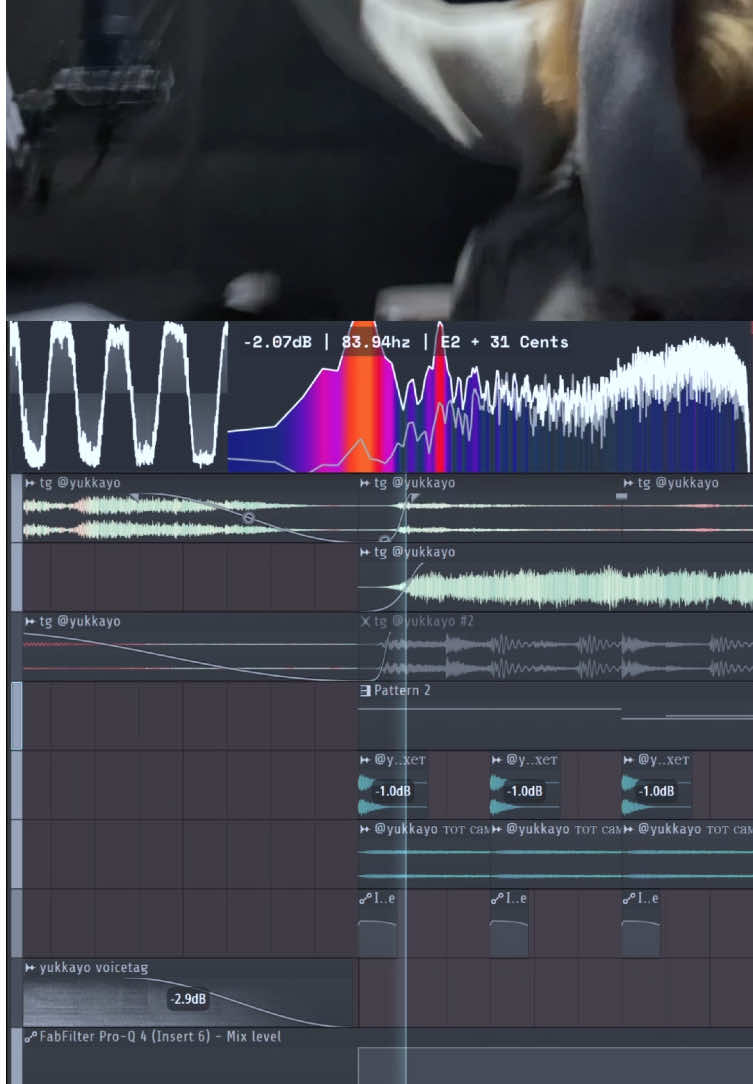Open menu icon of third-track left tg @yukkayo clip
The width and height of the screenshot is (753, 1084).
(30, 622)
